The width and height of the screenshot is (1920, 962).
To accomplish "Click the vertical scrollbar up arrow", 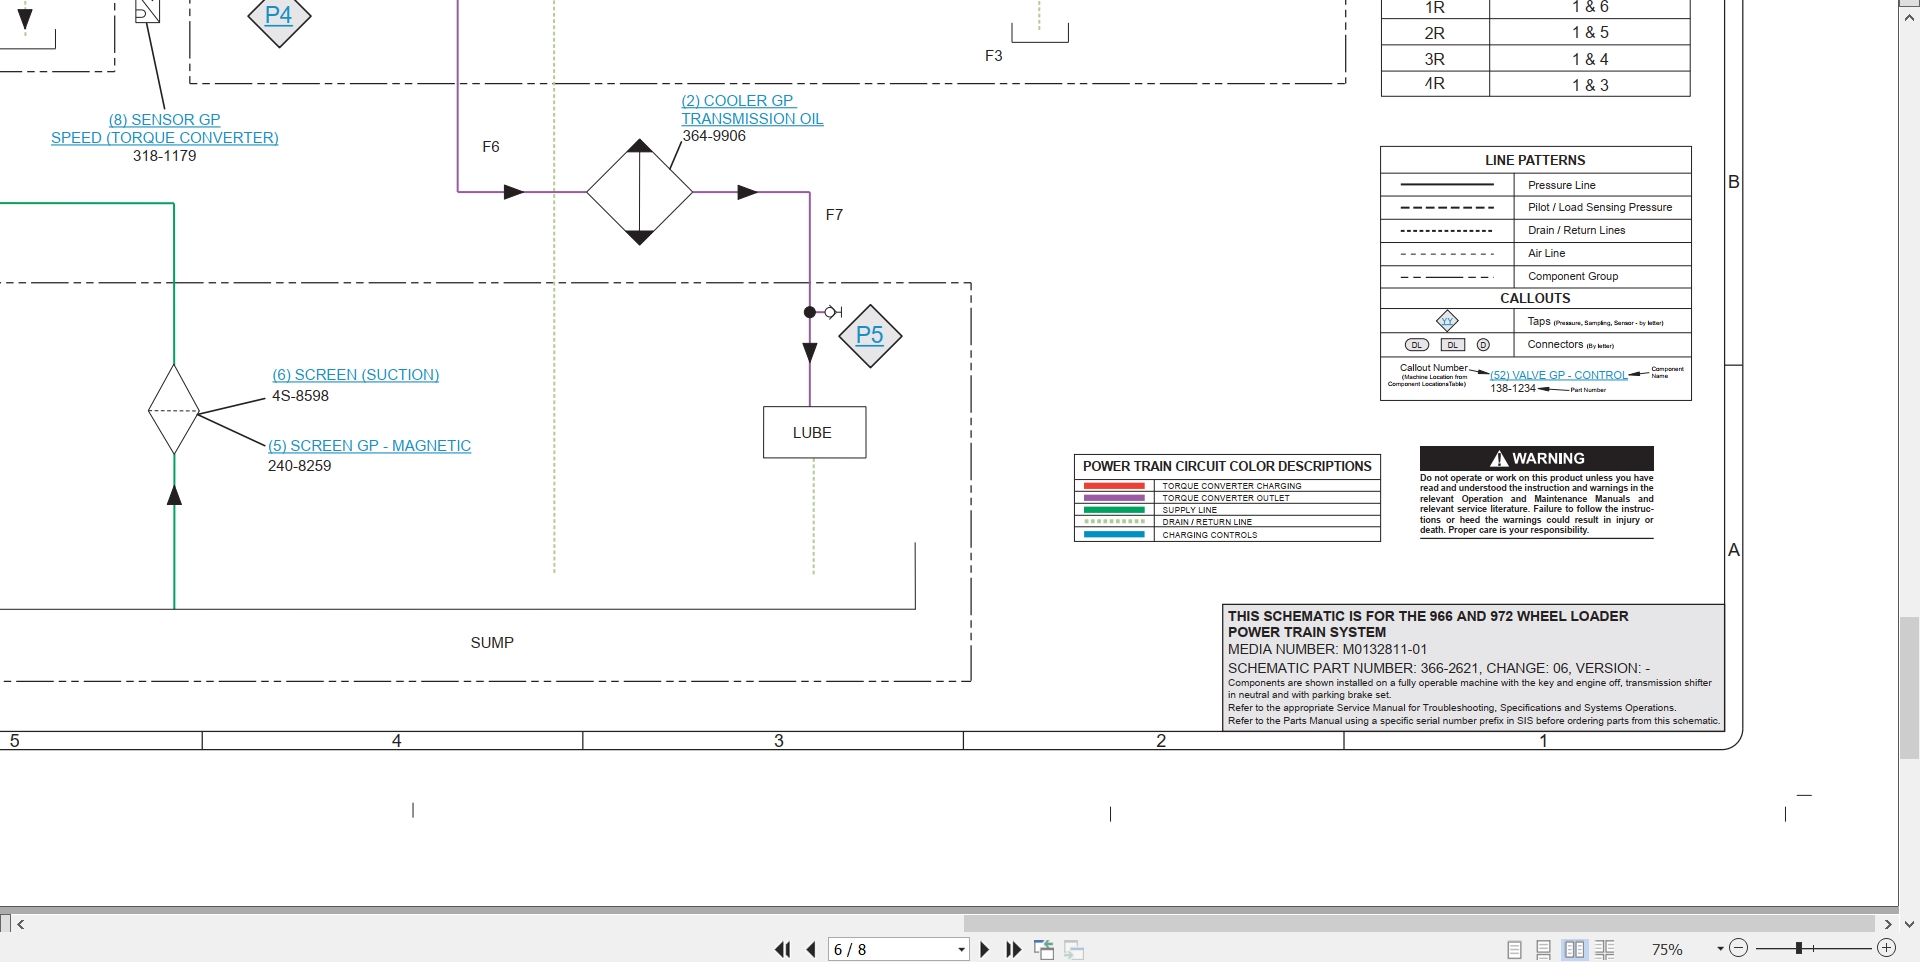I will click(1909, 17).
